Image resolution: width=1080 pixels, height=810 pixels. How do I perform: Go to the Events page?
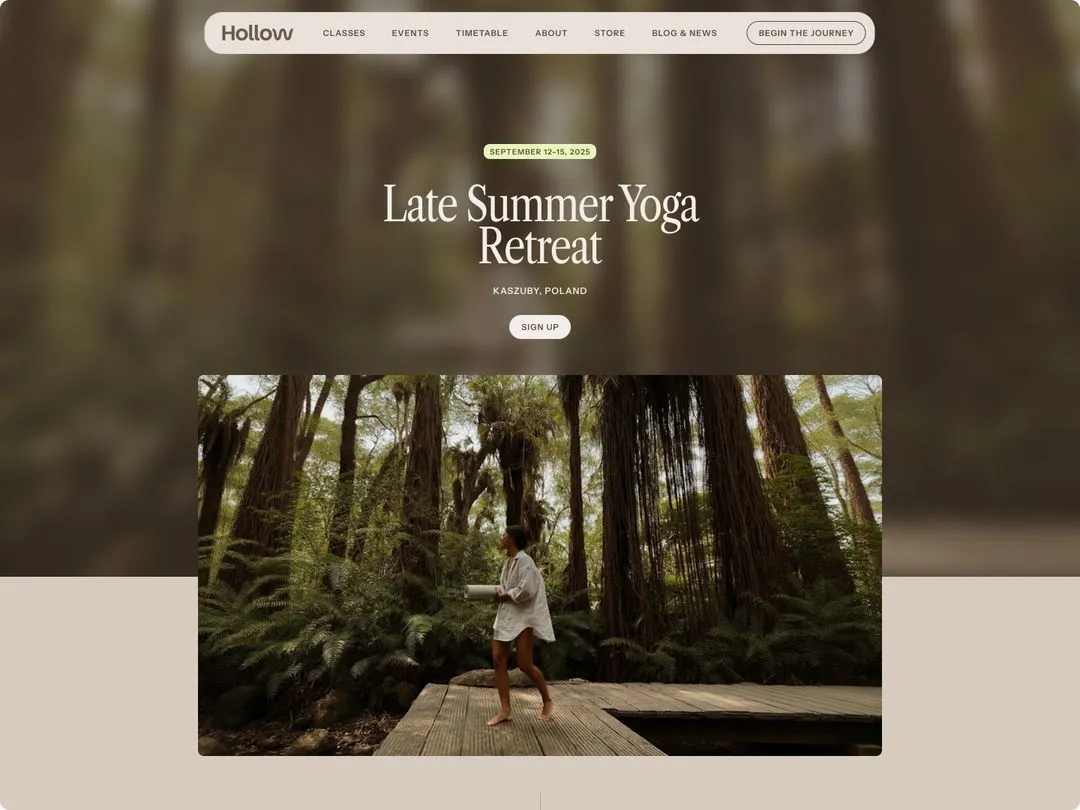click(410, 33)
